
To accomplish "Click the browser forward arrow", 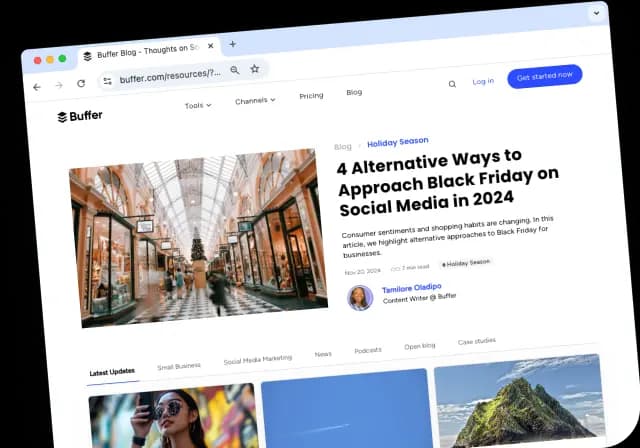I will tap(59, 85).
